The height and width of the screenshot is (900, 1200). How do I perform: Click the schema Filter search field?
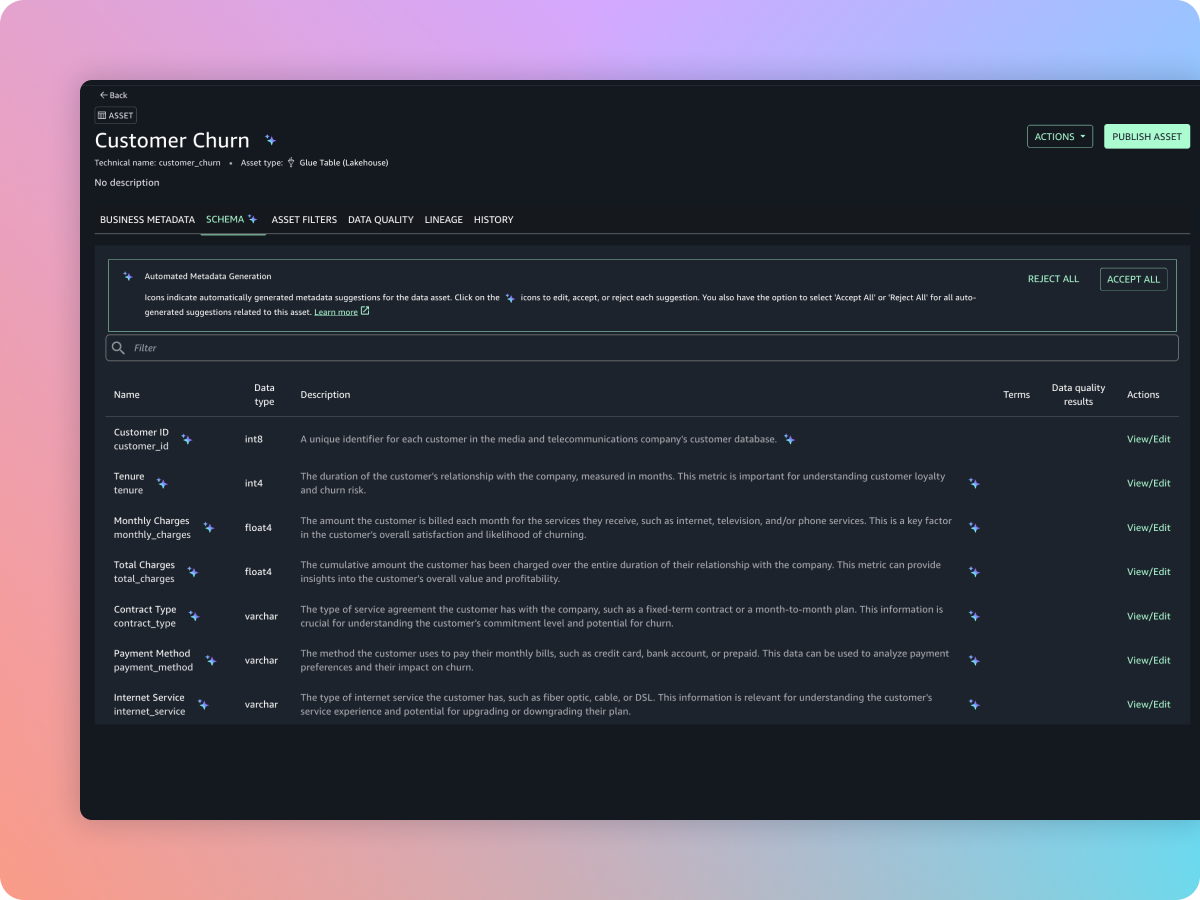642,348
